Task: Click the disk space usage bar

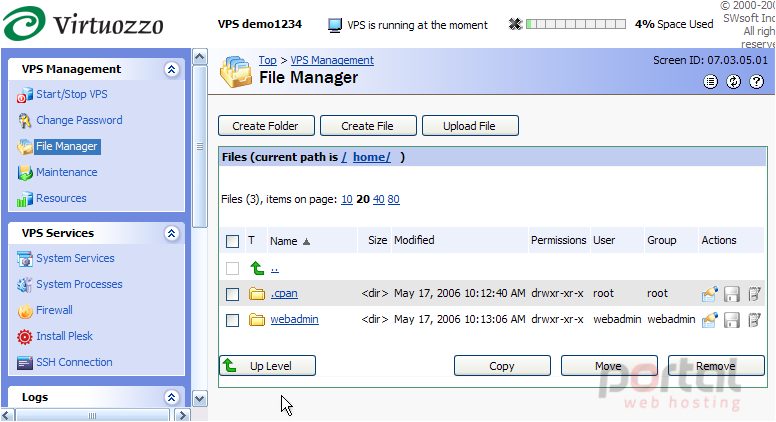Action: click(x=576, y=24)
